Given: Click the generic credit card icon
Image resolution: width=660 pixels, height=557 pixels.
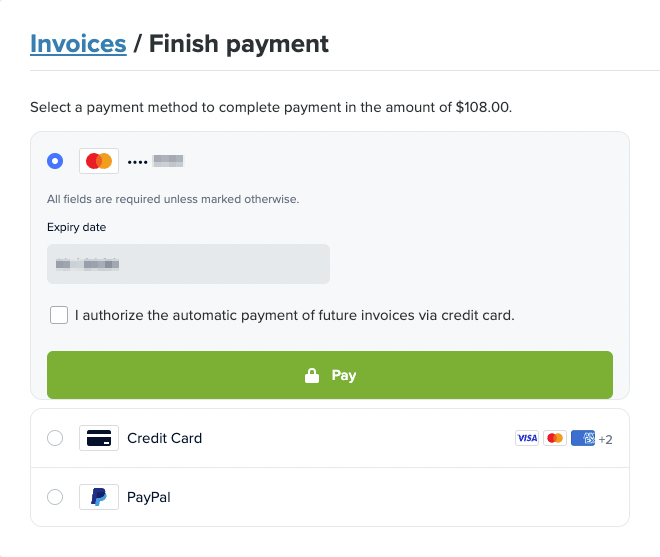Looking at the screenshot, I should (x=99, y=438).
